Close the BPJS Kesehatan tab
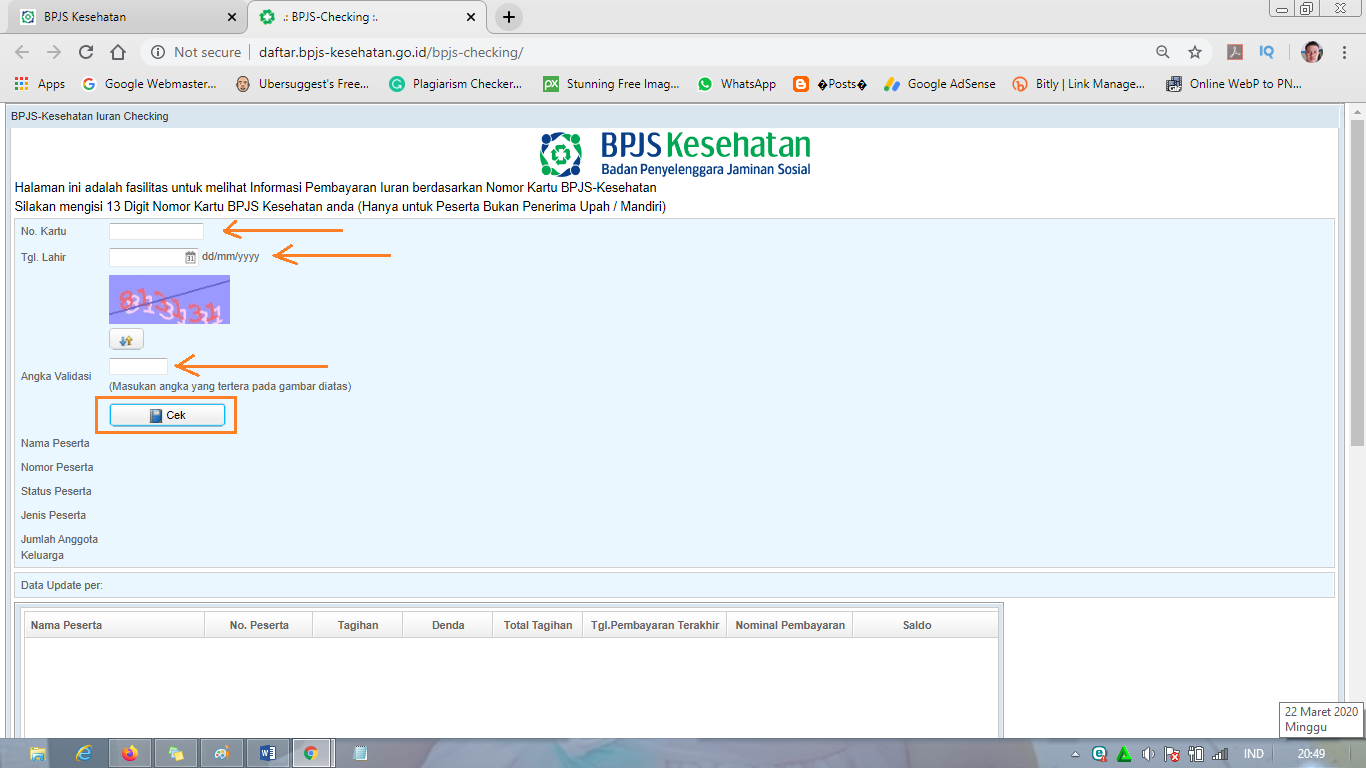Image resolution: width=1366 pixels, height=768 pixels. click(x=232, y=17)
